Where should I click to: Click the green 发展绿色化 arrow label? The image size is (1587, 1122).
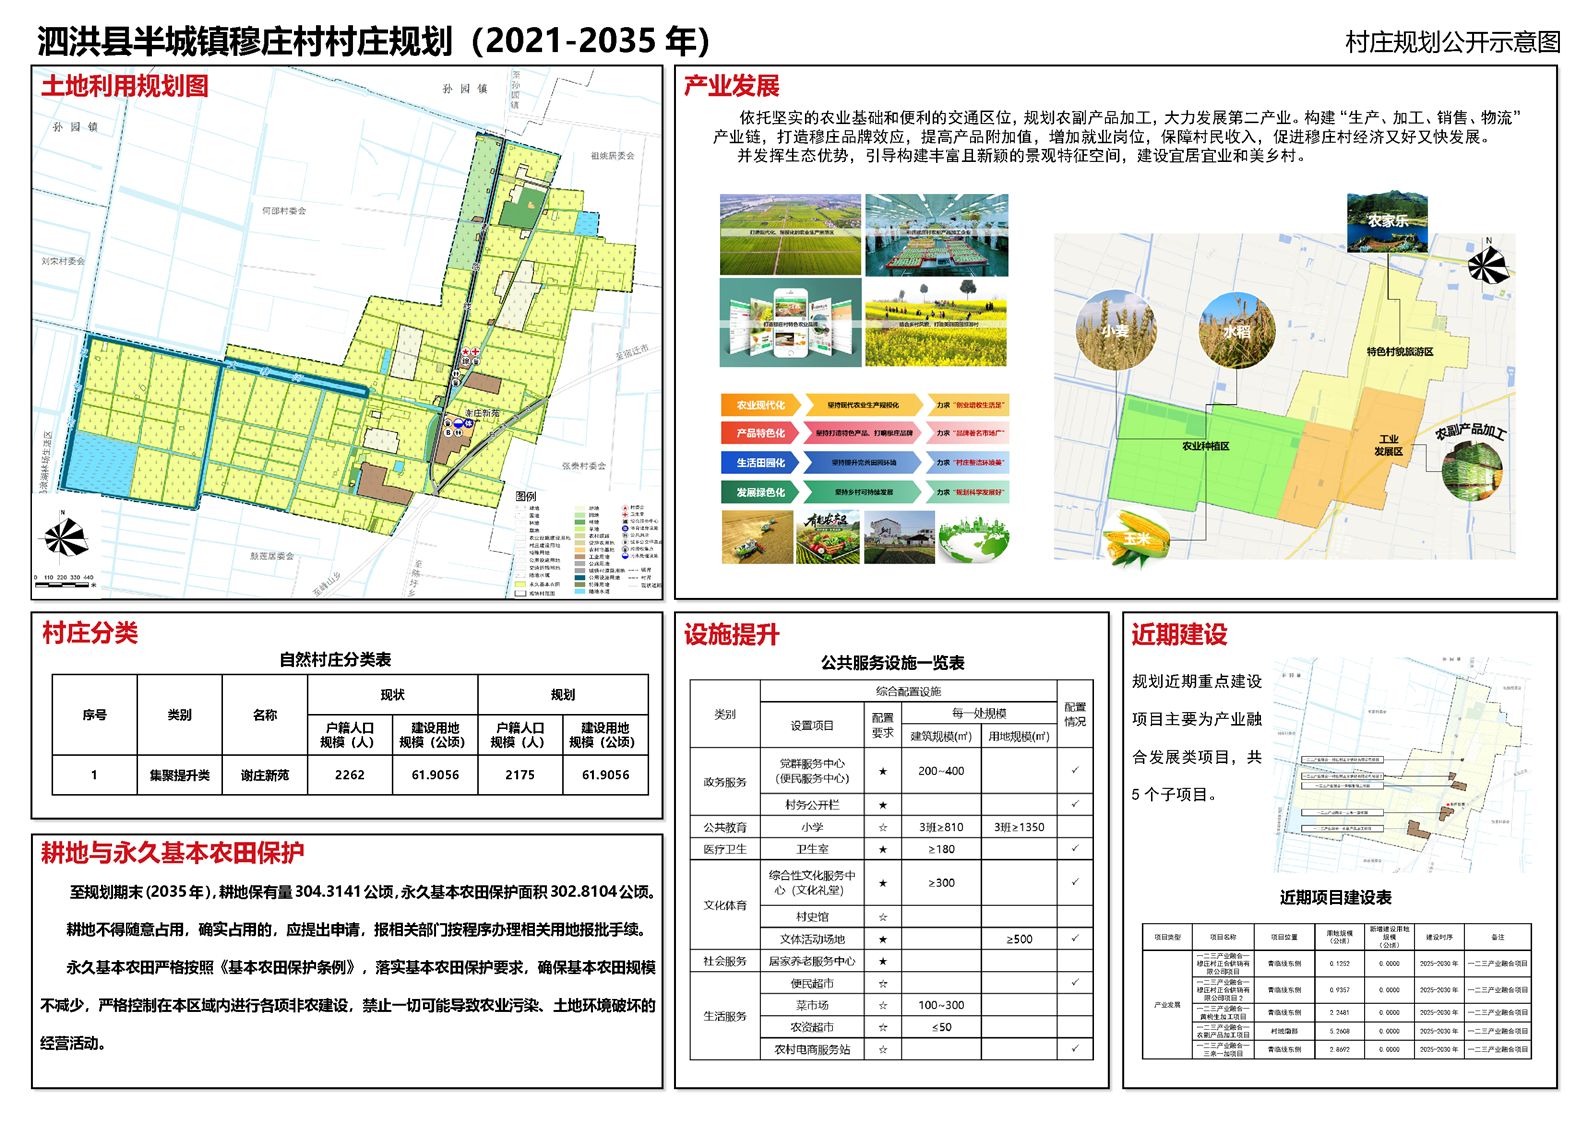tap(760, 492)
